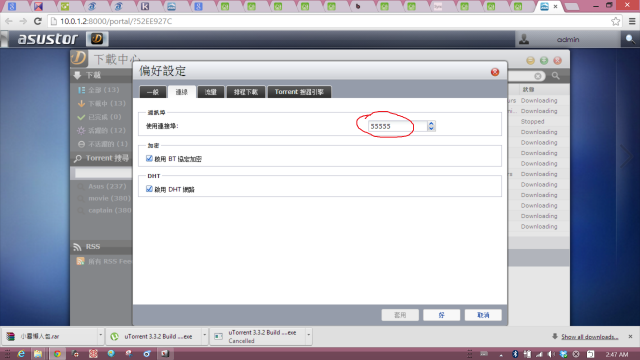Click the 2:47 AM clock

pyautogui.click(x=617, y=354)
